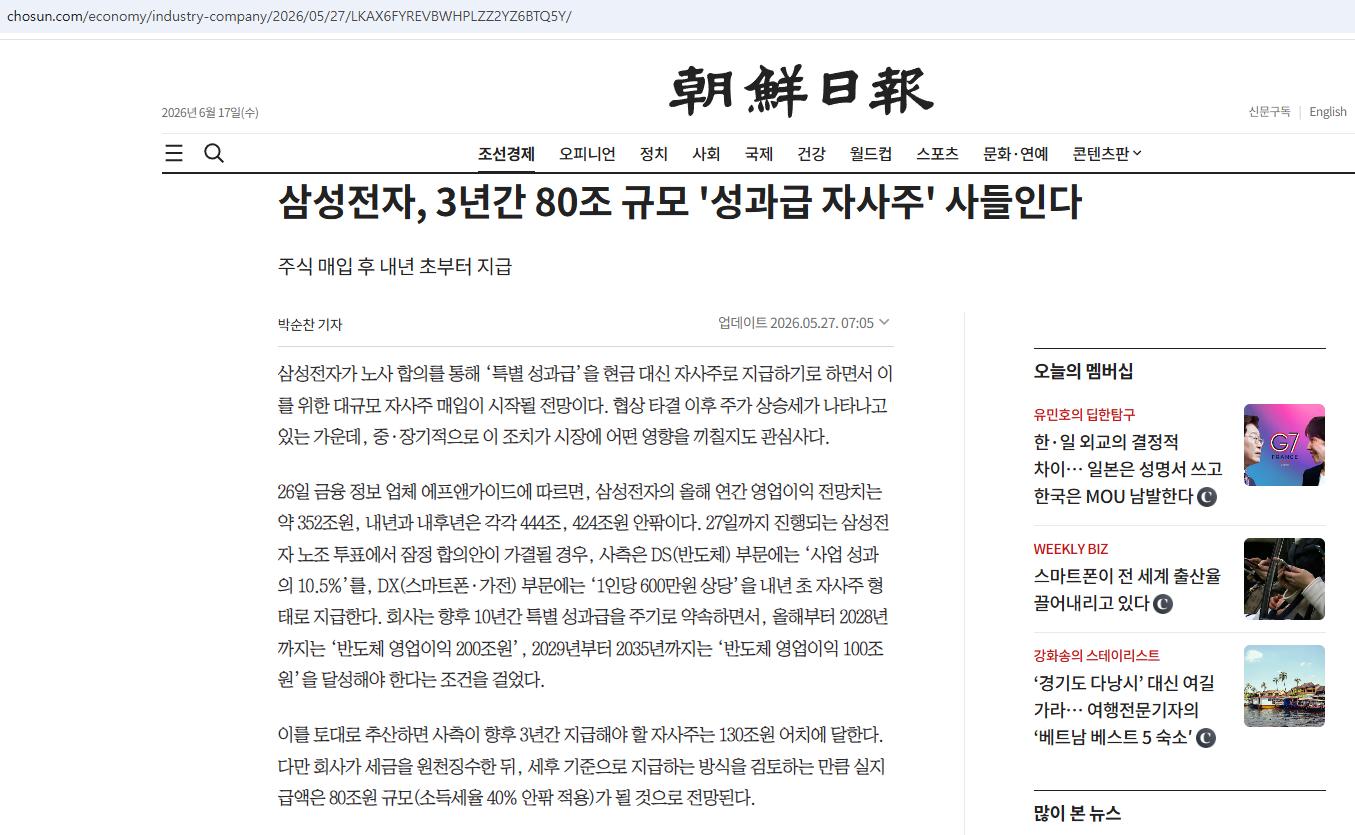Click premium badge beside '끌어내리고 있다' headline
The height and width of the screenshot is (835, 1355).
coord(1163,604)
